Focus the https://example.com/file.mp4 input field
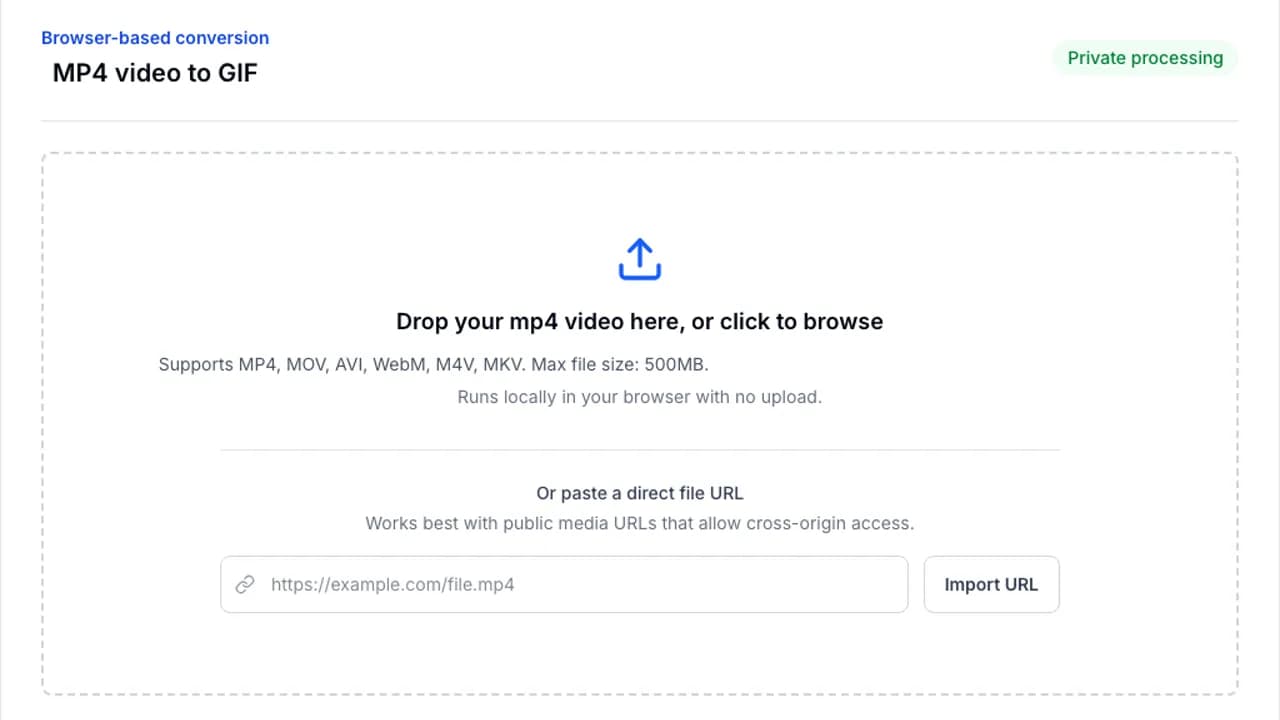Screen dimensions: 1280x720 point(564,585)
